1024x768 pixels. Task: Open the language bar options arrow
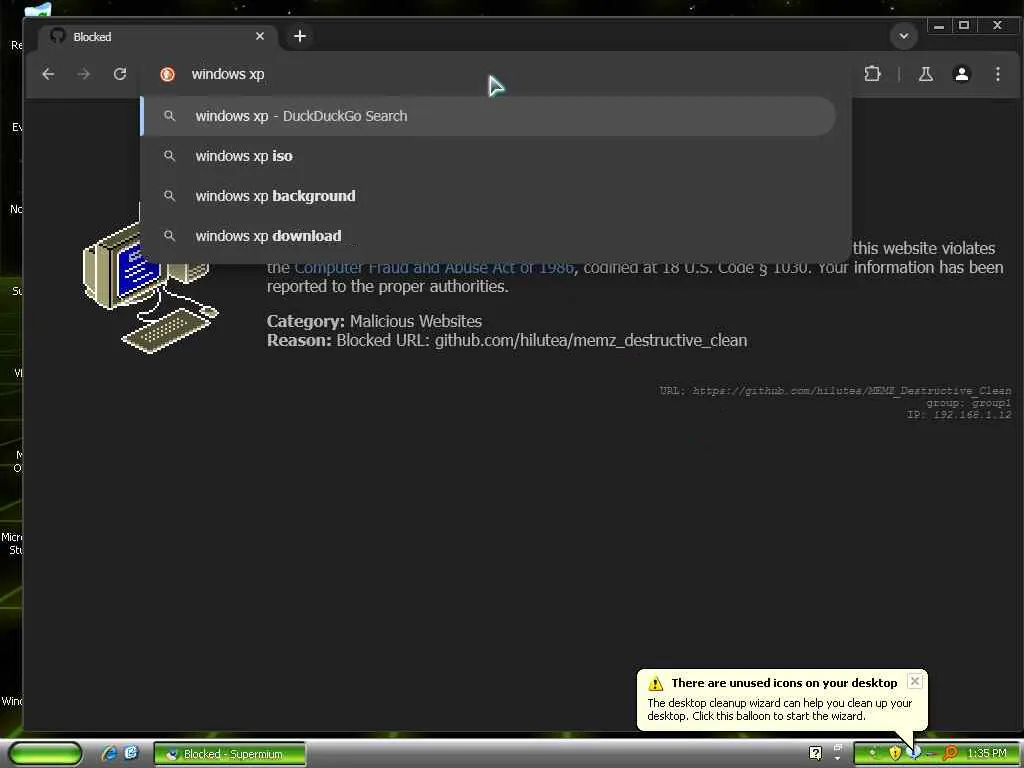(838, 759)
